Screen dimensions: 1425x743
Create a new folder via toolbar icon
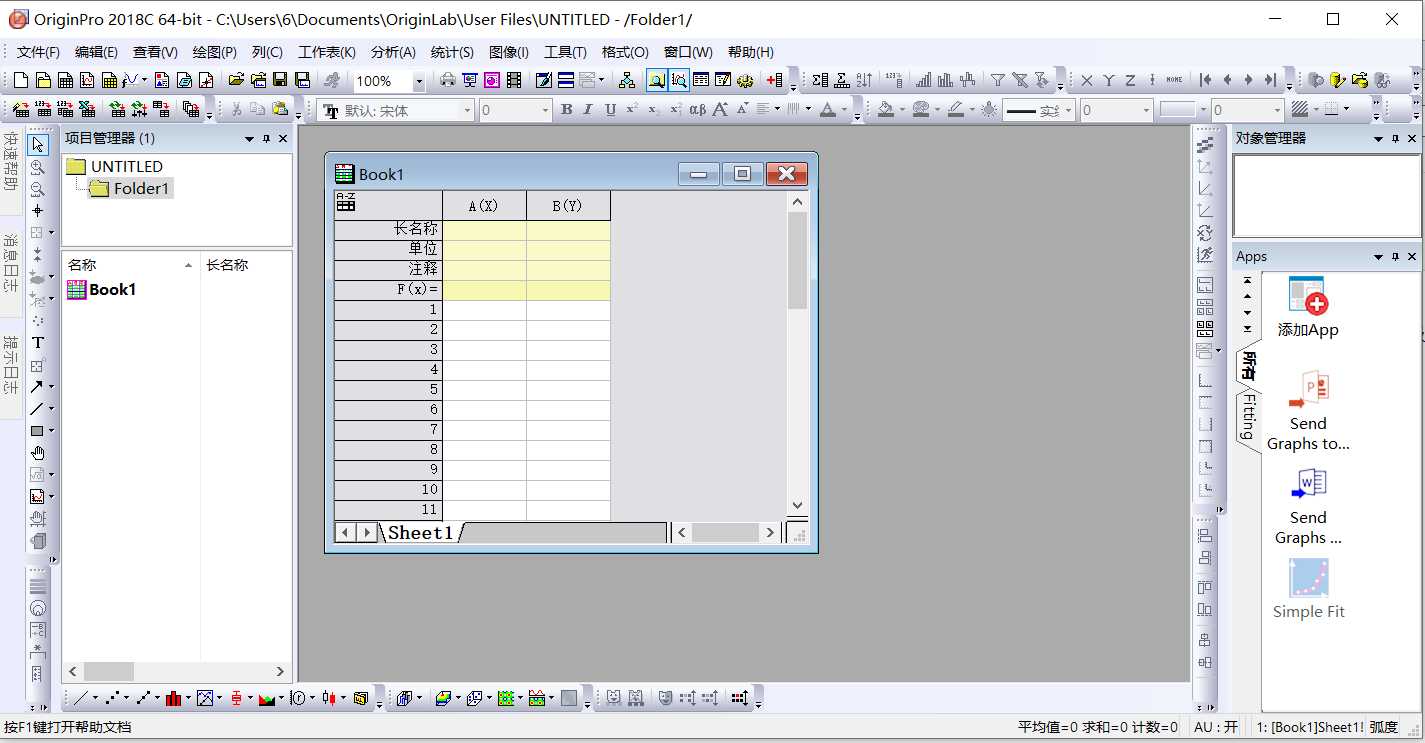43,80
